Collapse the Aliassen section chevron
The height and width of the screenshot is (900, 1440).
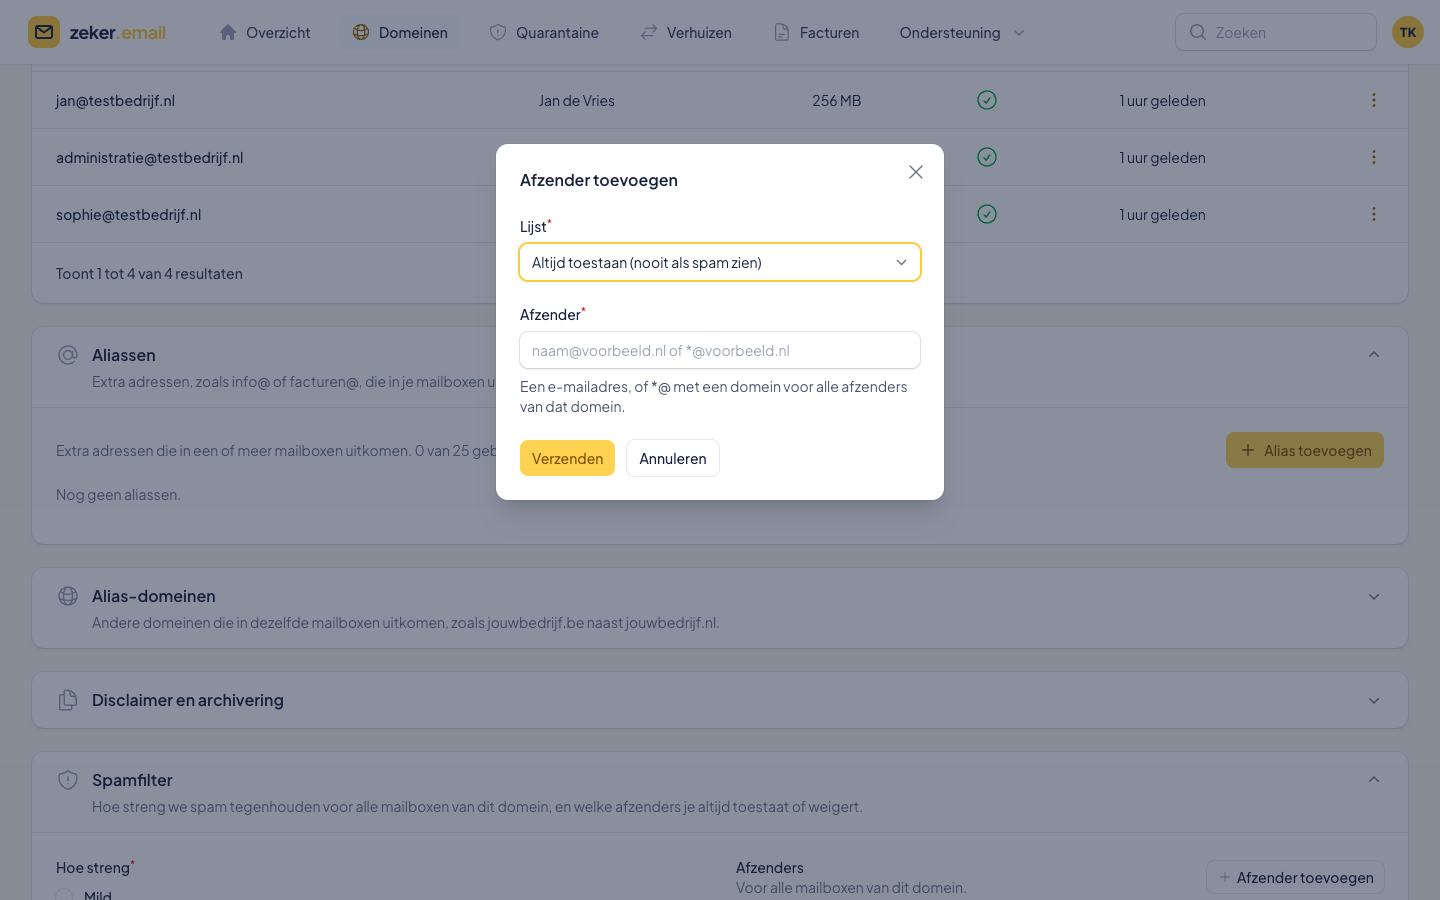[1374, 355]
